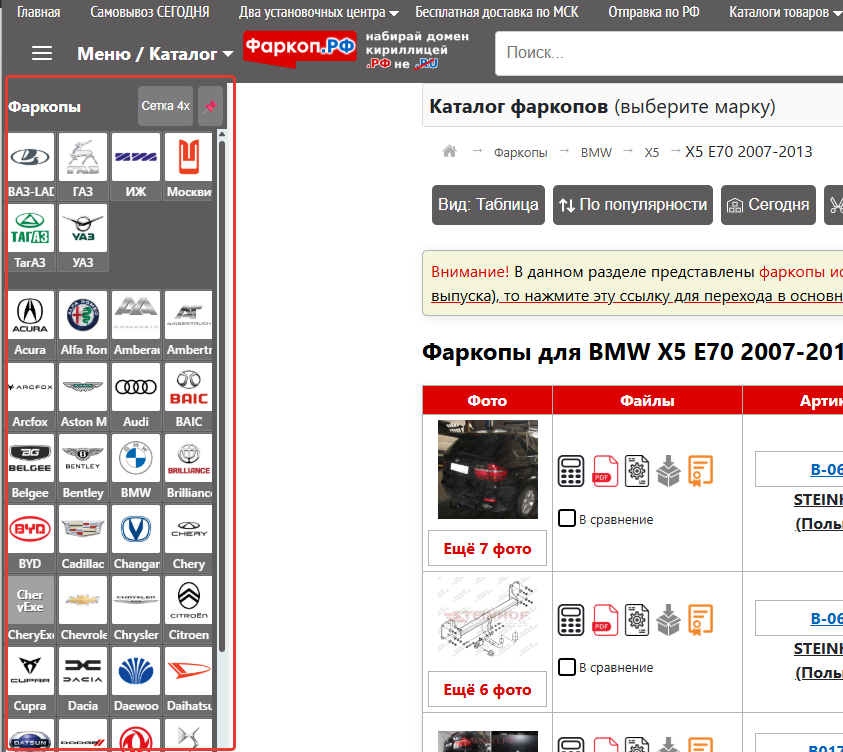Viewport: 843px width, 752px height.
Task: Show Ещё 7 фото gallery
Action: (x=487, y=548)
